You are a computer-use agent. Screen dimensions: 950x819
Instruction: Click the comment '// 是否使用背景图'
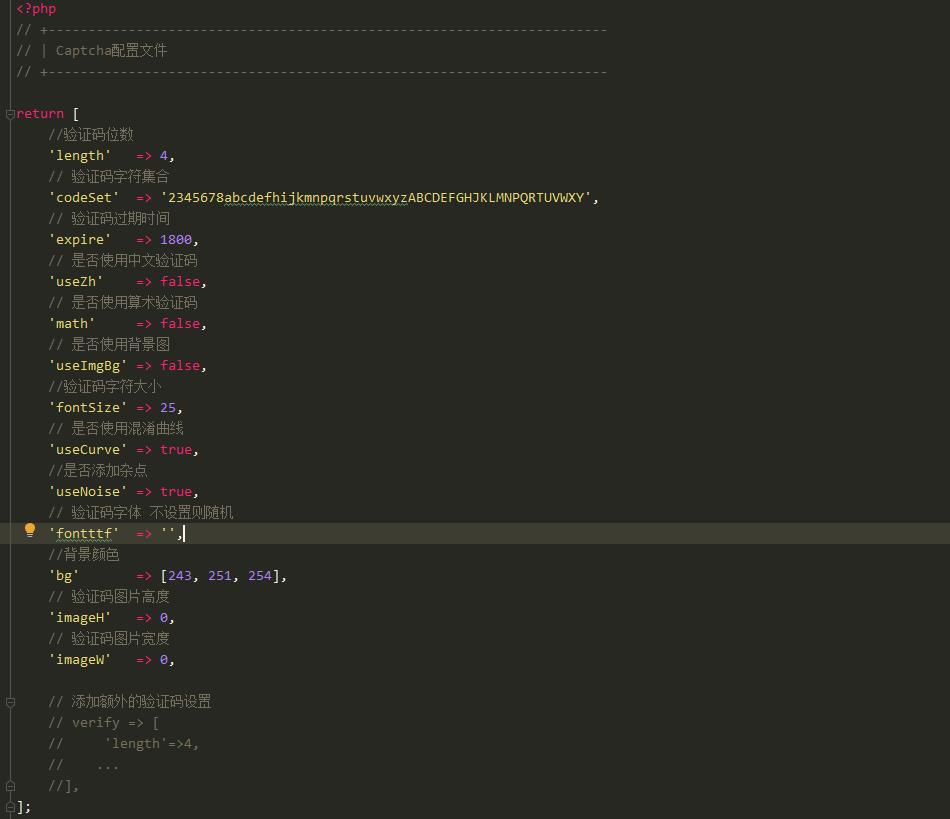coord(109,345)
